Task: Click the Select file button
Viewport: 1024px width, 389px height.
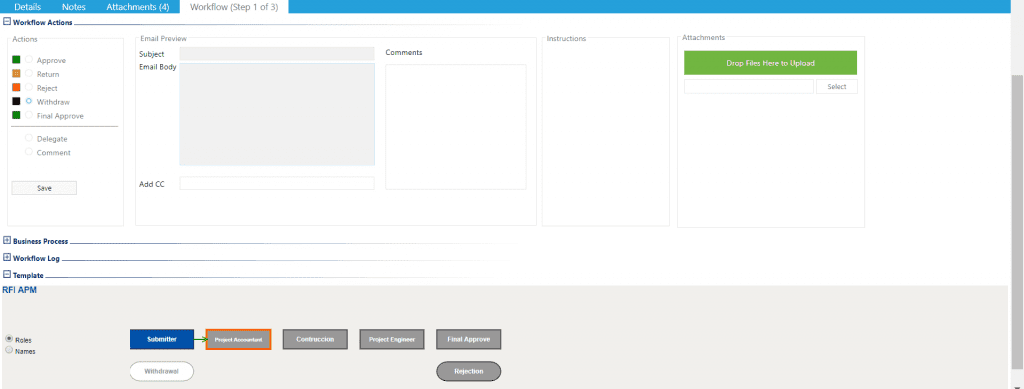Action: 837,86
